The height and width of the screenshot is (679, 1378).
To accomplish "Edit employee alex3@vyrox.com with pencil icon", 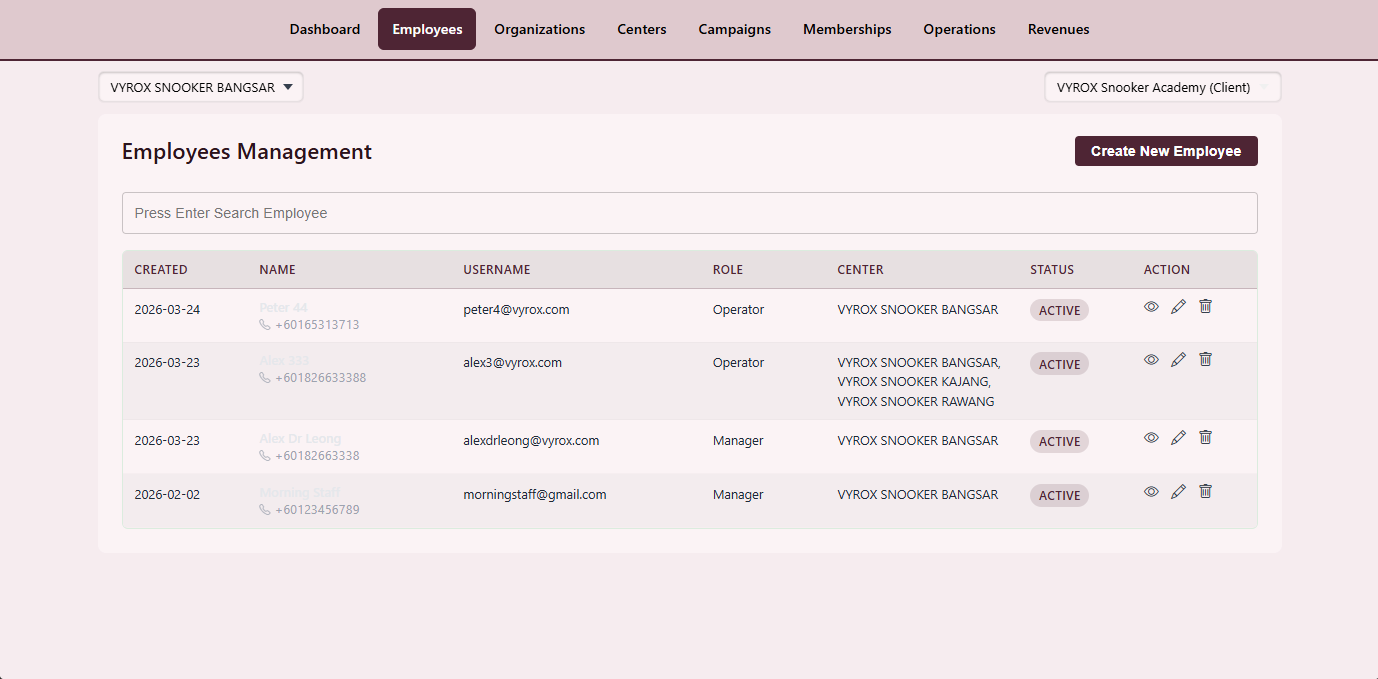I will tap(1178, 360).
